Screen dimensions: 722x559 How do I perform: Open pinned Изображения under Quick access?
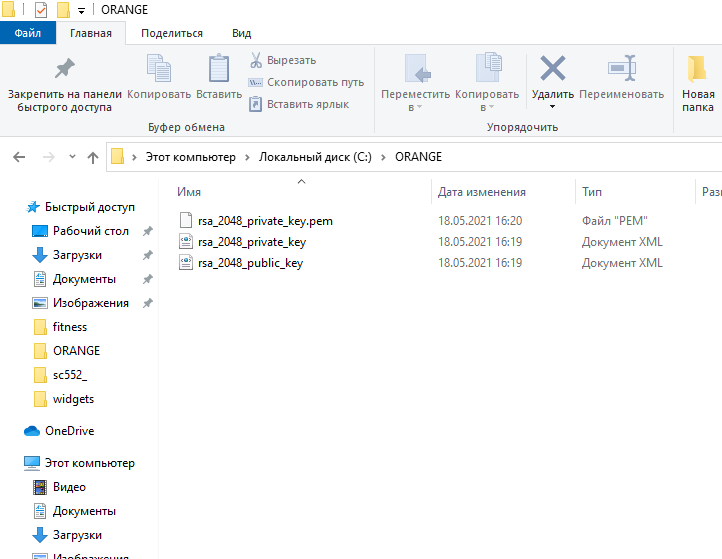(91, 303)
